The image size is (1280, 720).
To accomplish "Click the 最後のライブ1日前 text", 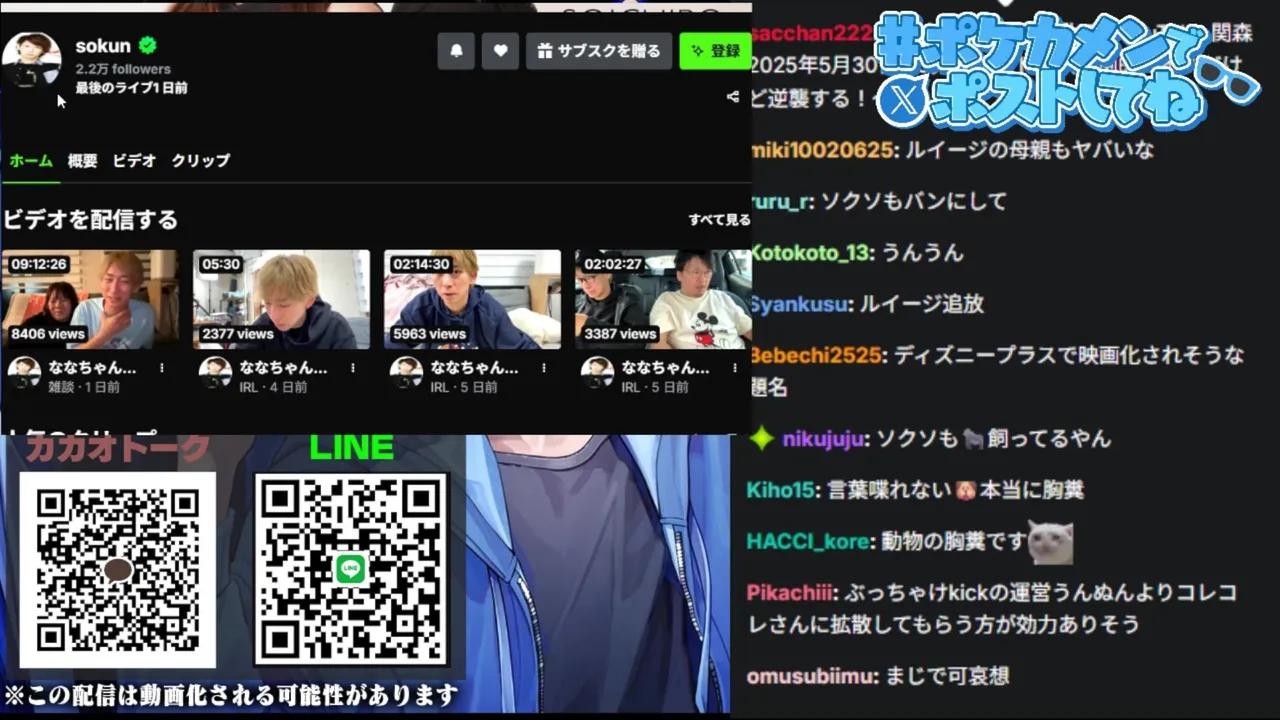I will pos(131,88).
